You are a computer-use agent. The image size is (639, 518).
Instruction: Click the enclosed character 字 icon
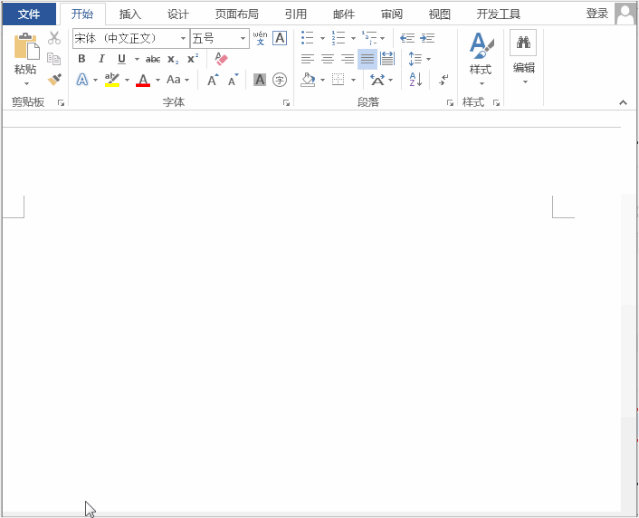[x=280, y=79]
